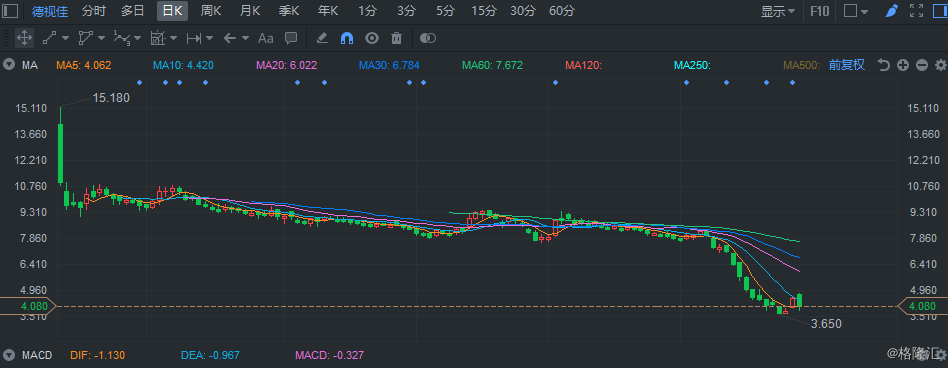Viewport: 948px width, 368px height.
Task: Enter fullscreen with the expand arrows icon
Action: 917,11
